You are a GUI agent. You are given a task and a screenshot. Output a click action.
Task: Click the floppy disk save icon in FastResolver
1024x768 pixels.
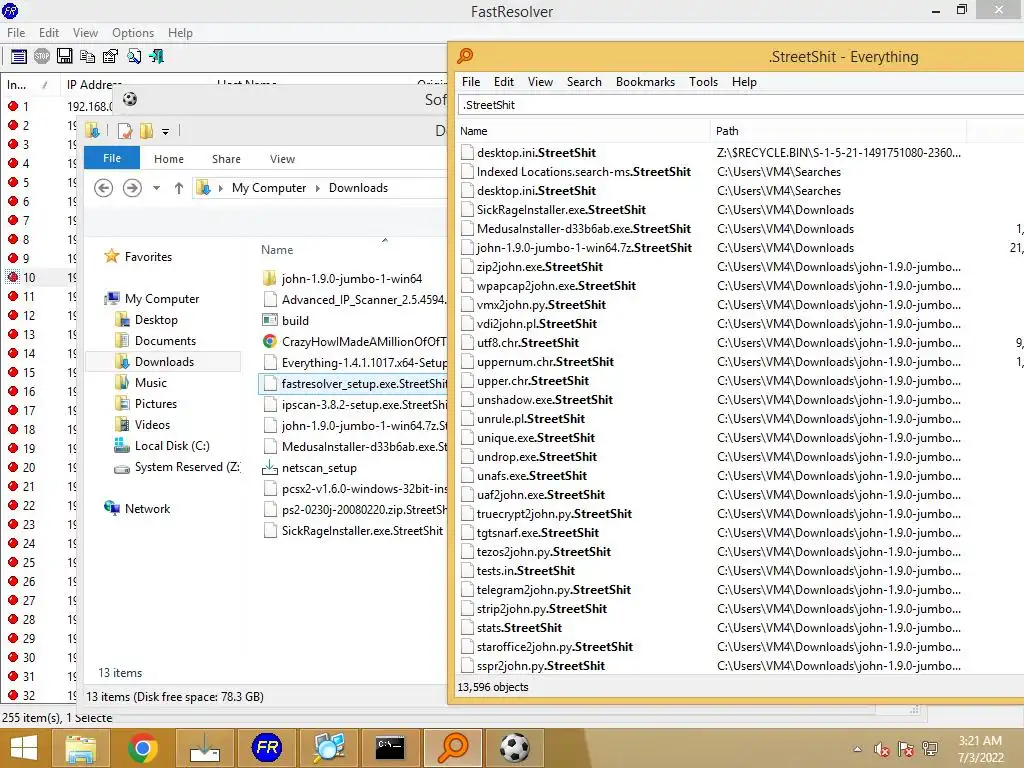tap(65, 56)
